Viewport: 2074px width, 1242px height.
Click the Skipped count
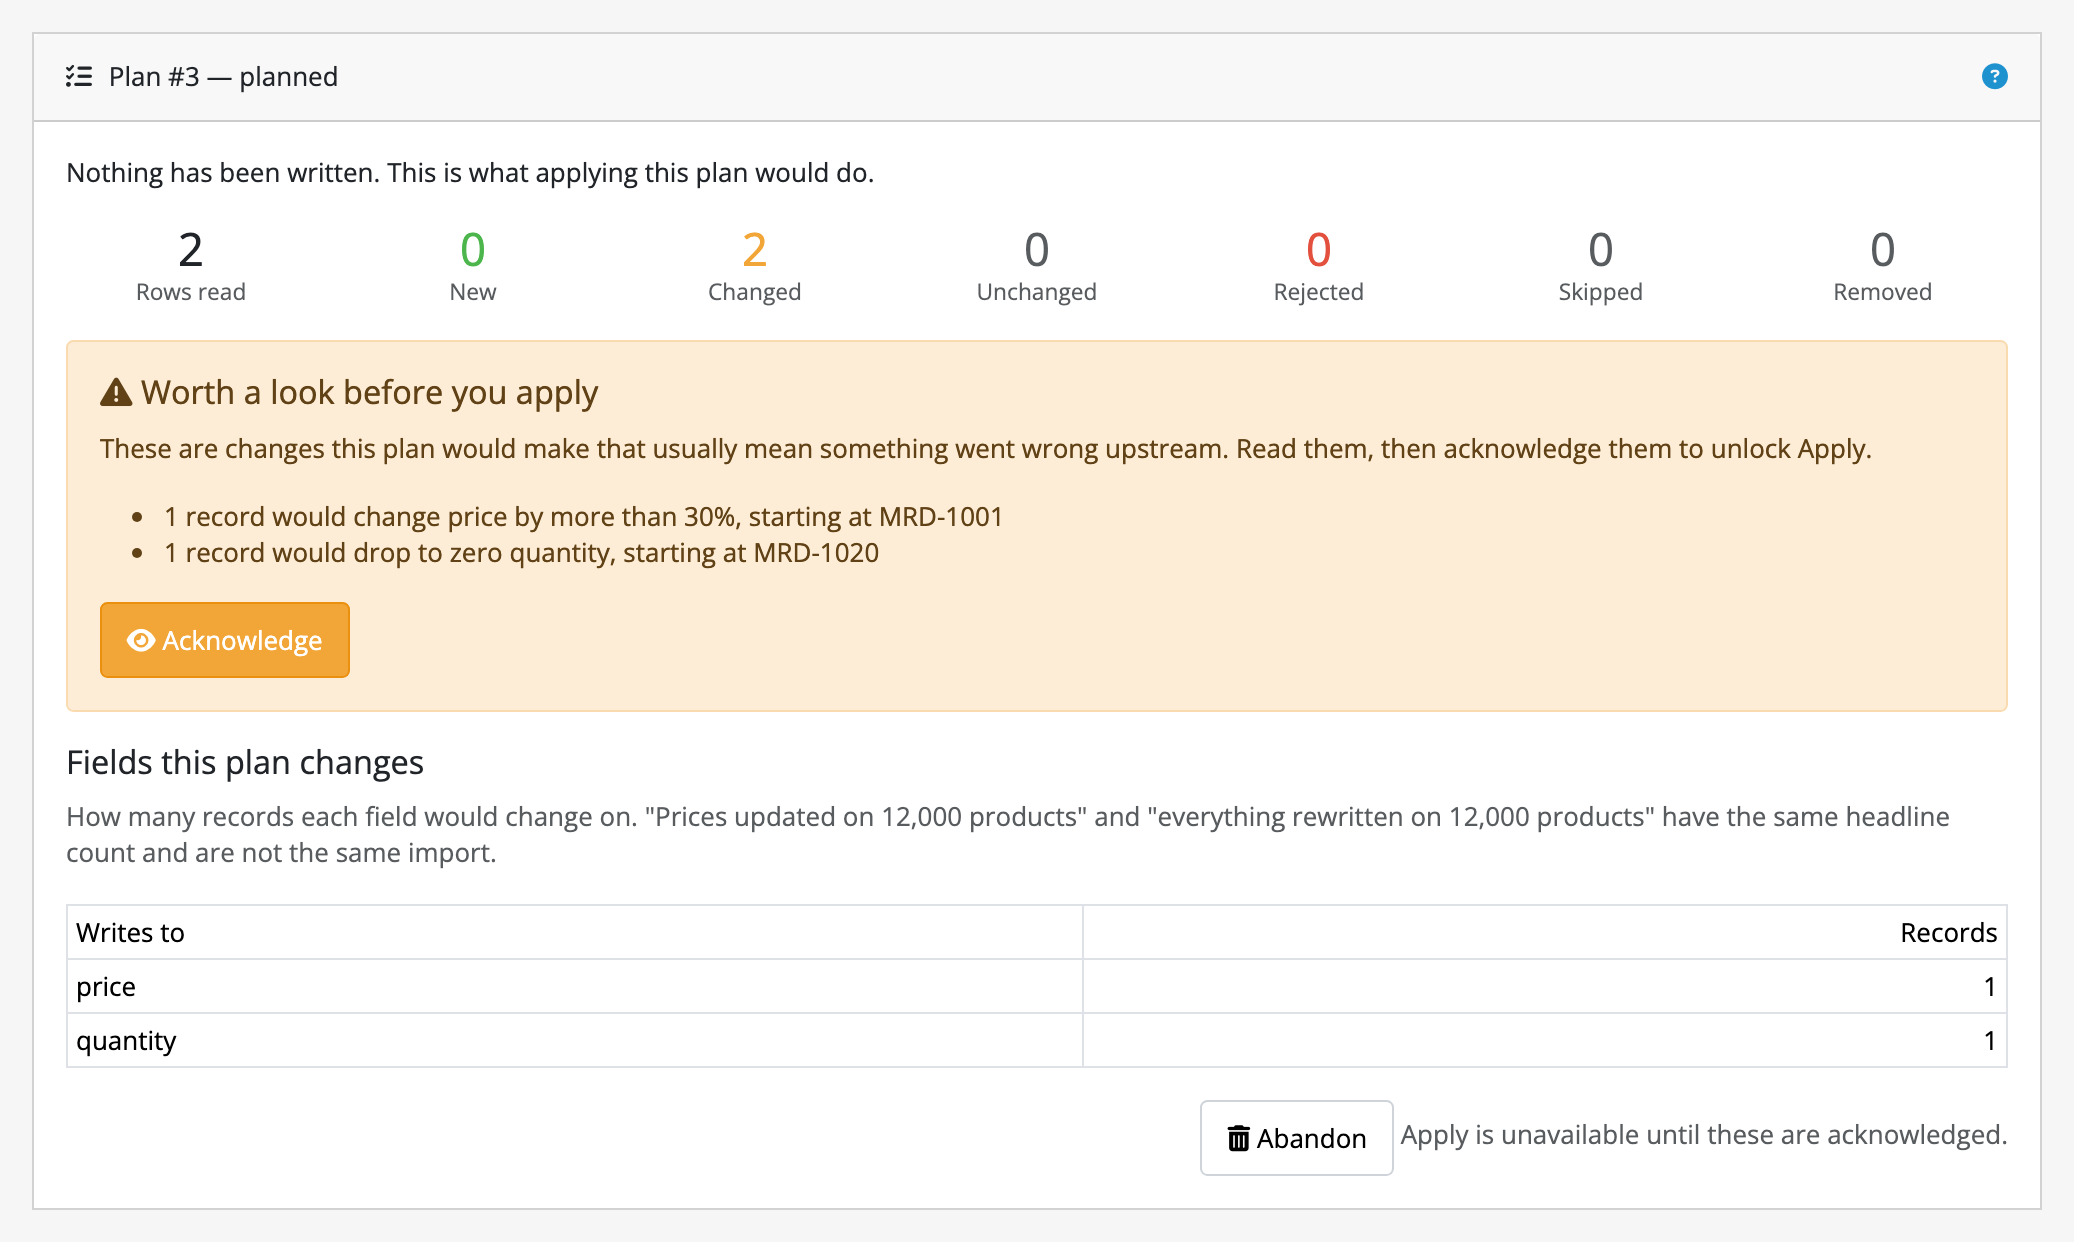pyautogui.click(x=1601, y=250)
